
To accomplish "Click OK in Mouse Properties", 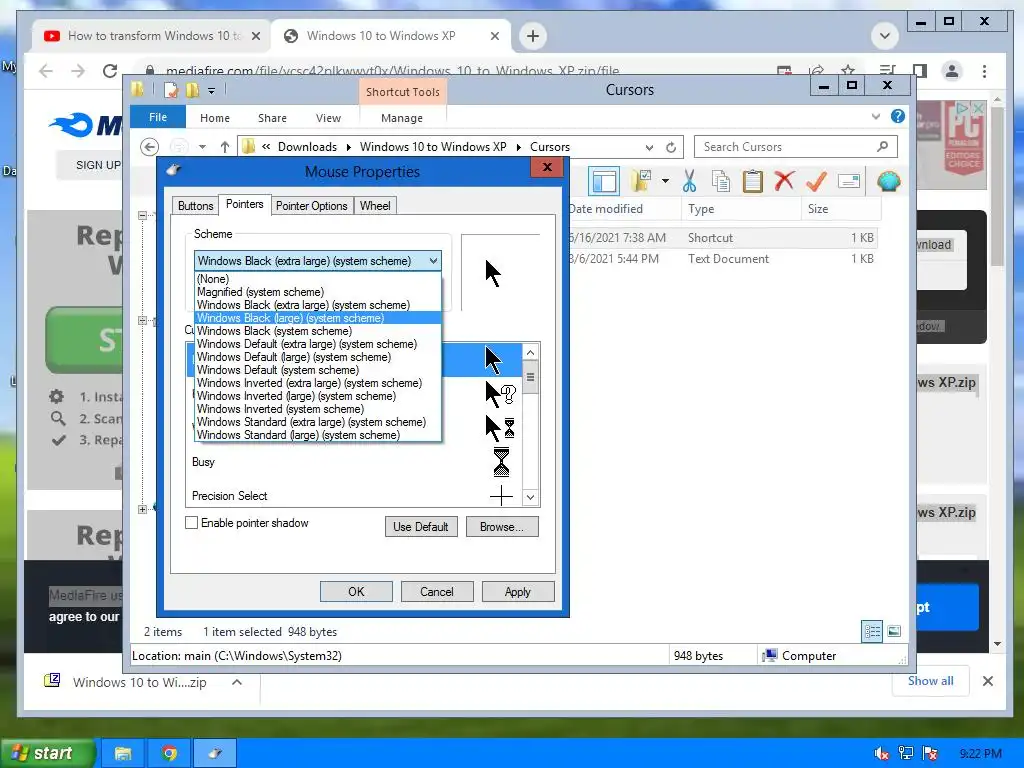I will click(x=356, y=592).
